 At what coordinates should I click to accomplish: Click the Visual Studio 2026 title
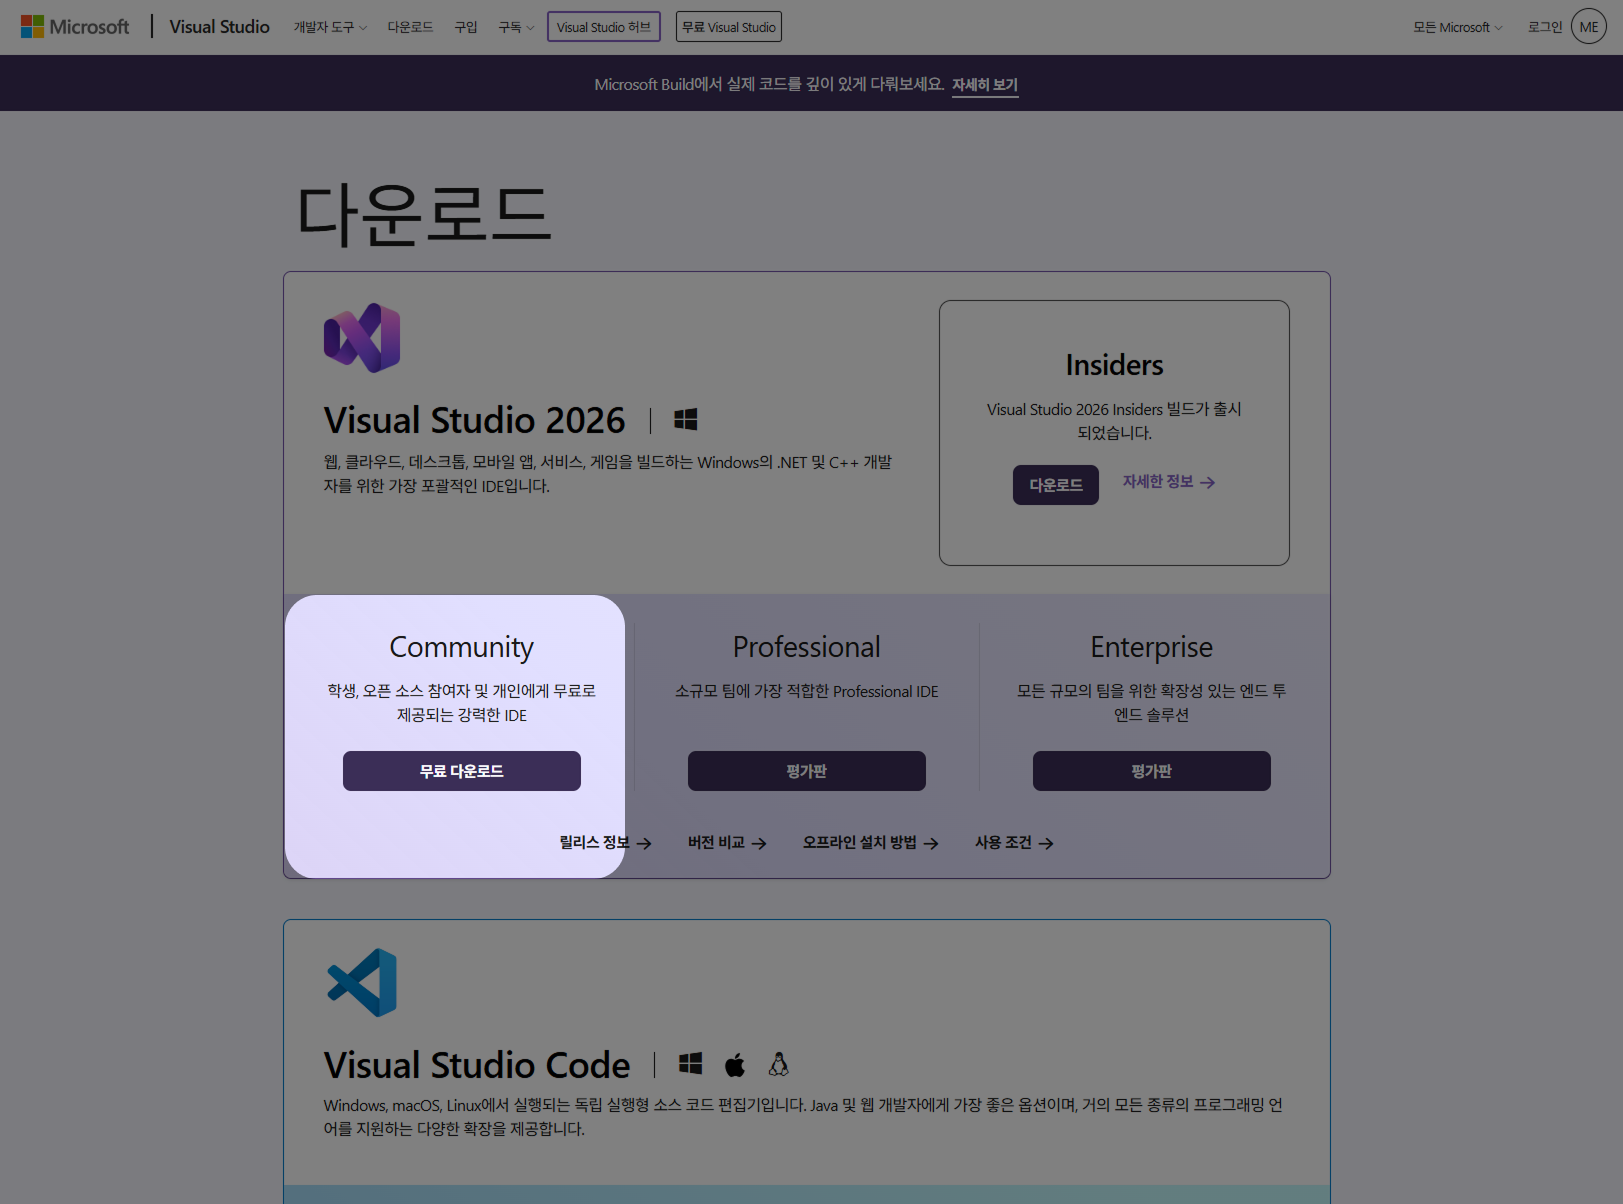[x=474, y=420]
